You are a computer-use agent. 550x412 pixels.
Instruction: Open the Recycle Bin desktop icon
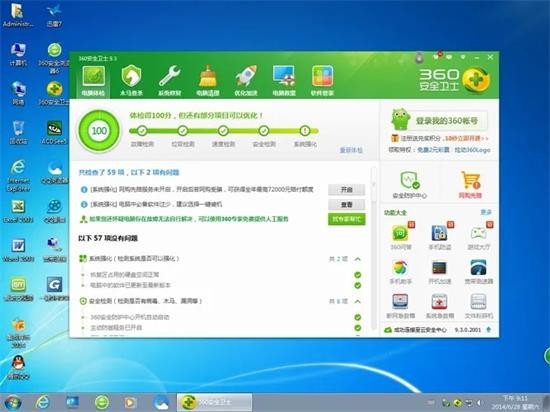click(x=18, y=133)
